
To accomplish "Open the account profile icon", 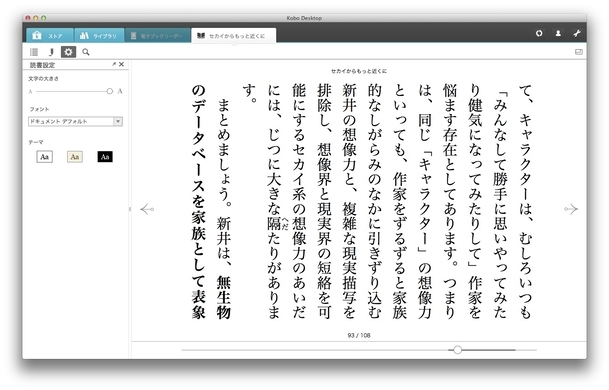I will (558, 33).
